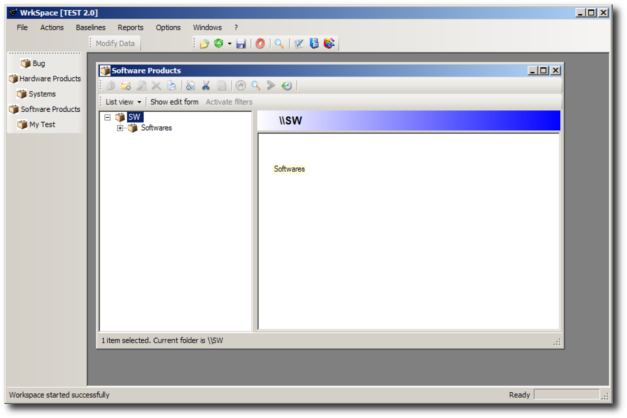Click the green clock back-arrow icon
The height and width of the screenshot is (418, 627).
point(286,86)
